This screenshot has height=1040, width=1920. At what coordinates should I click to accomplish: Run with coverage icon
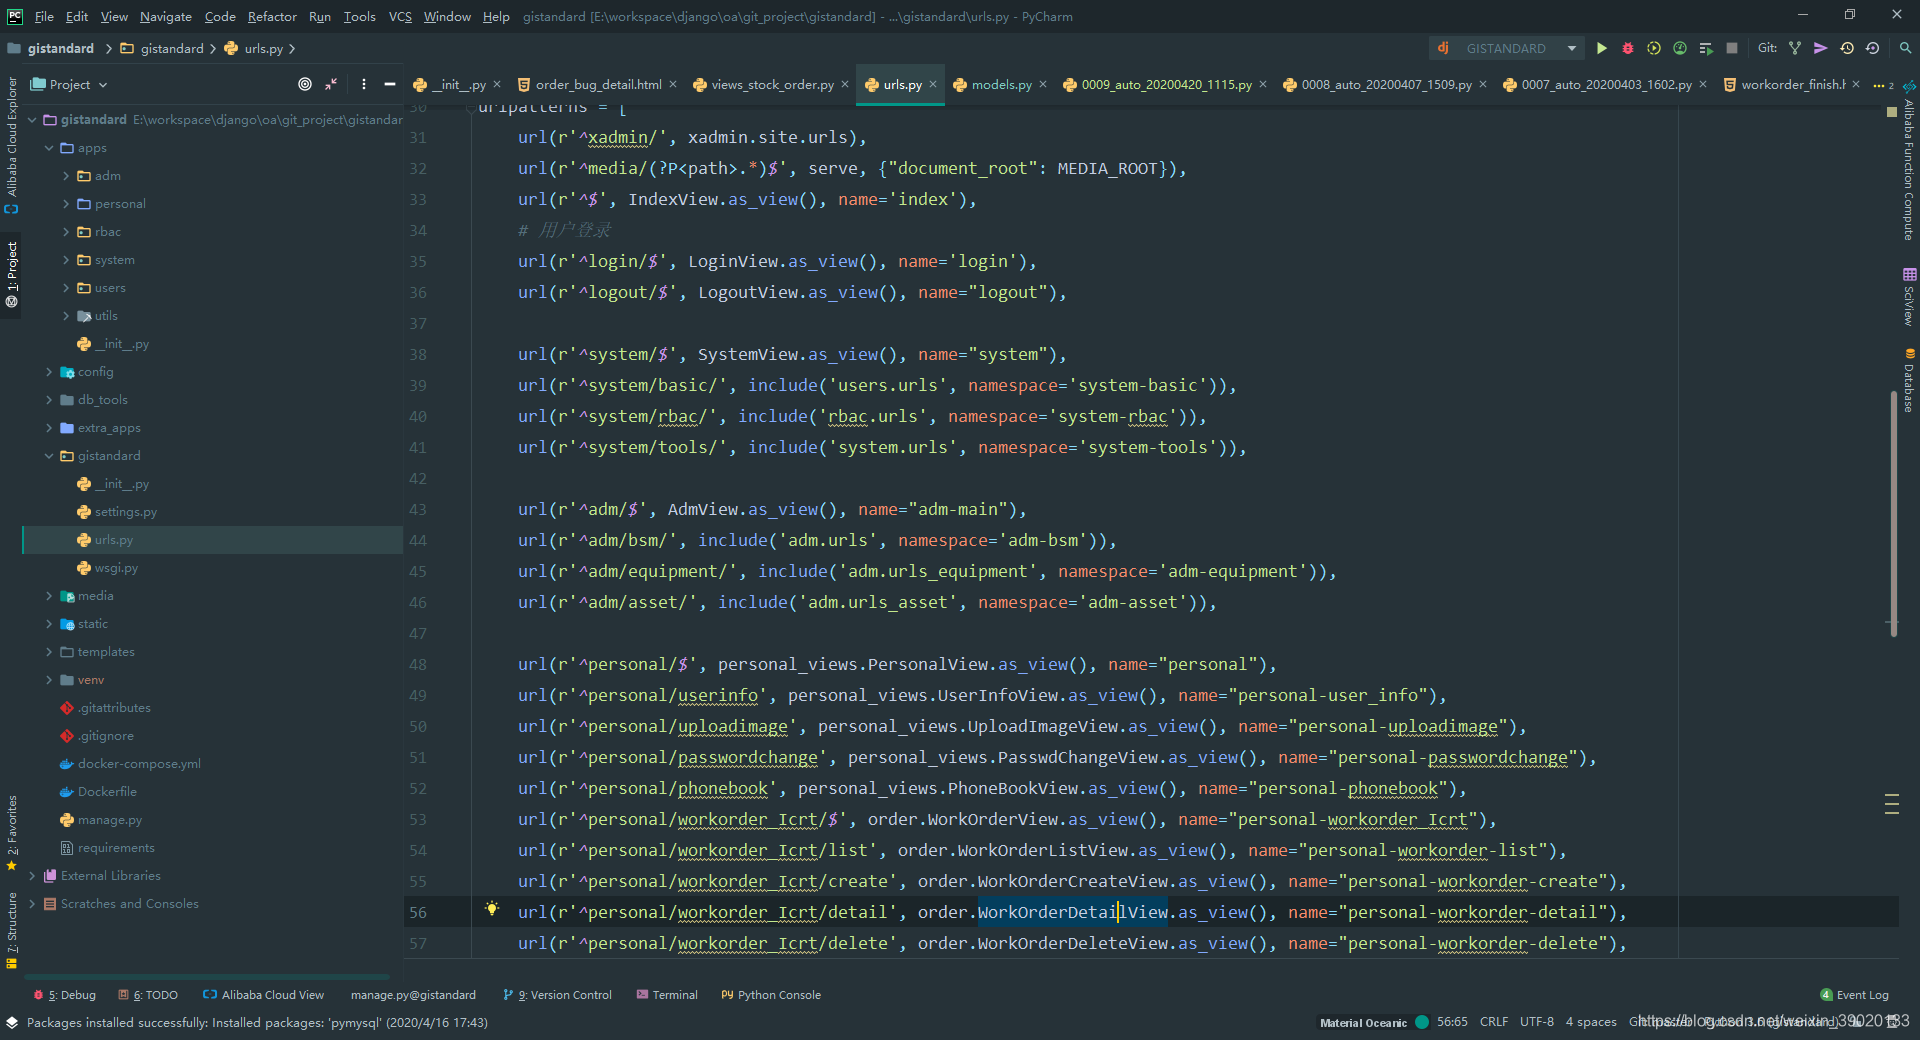1654,48
